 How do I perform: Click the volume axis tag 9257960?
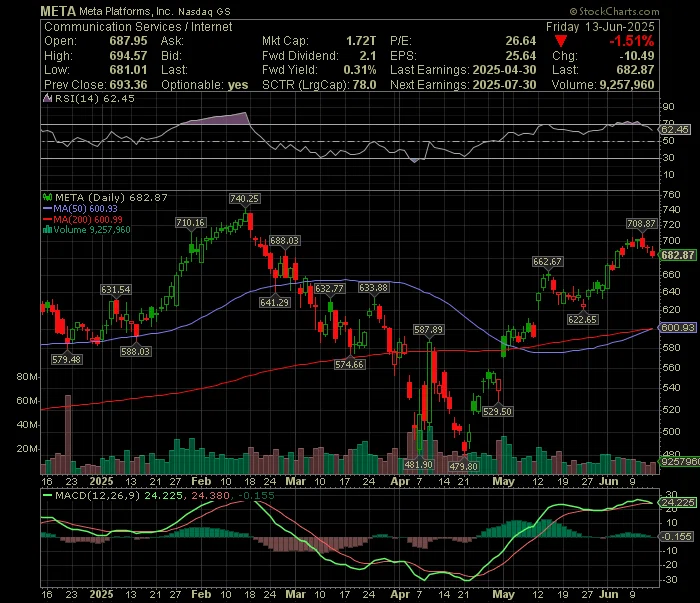[x=679, y=462]
